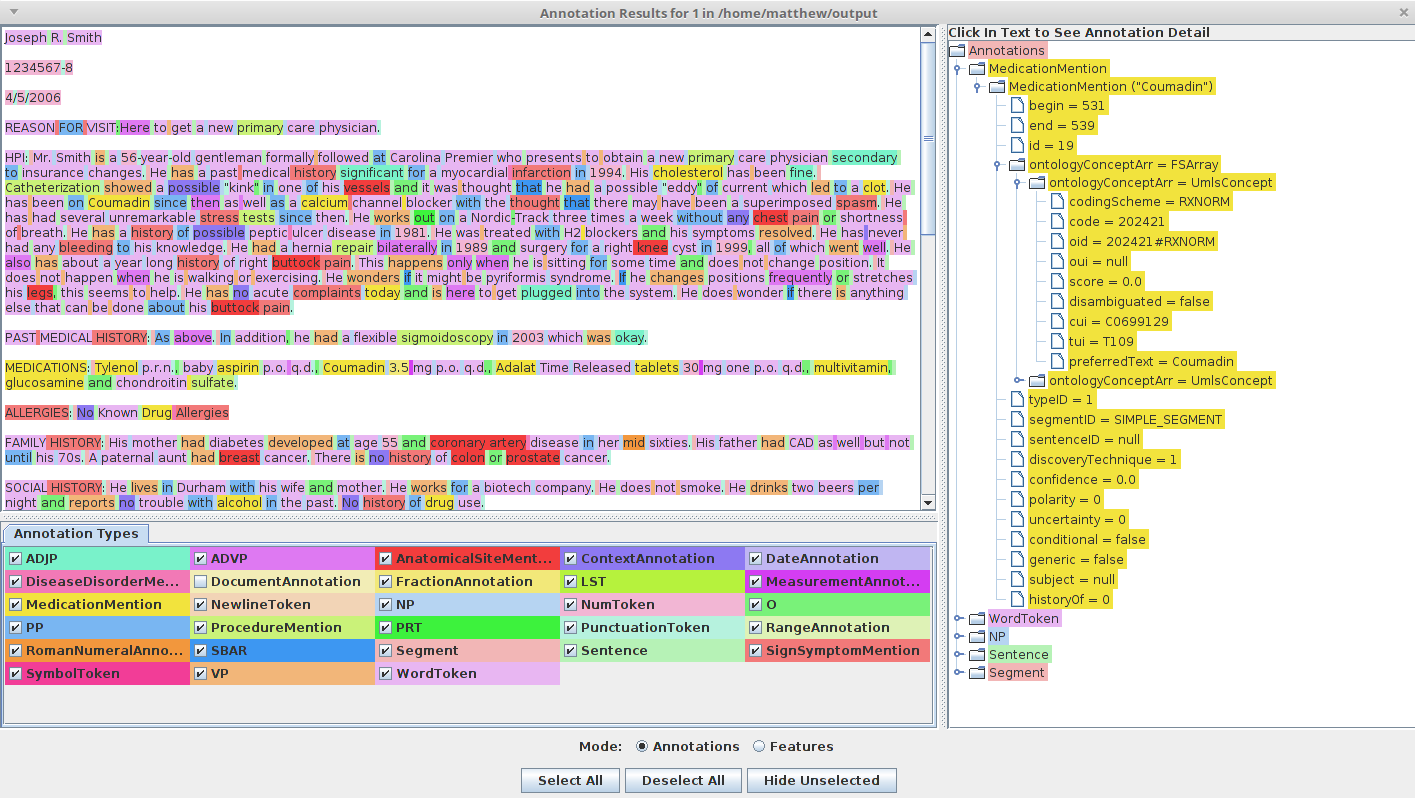The height and width of the screenshot is (798, 1415).
Task: Click the folder icon next to WordToken node
Action: click(977, 618)
